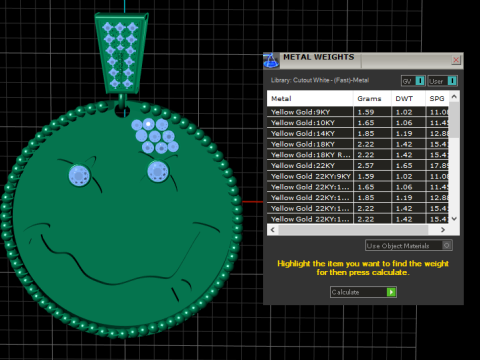The image size is (480, 360).
Task: Select the pendant's left eye gem
Action: [79, 175]
